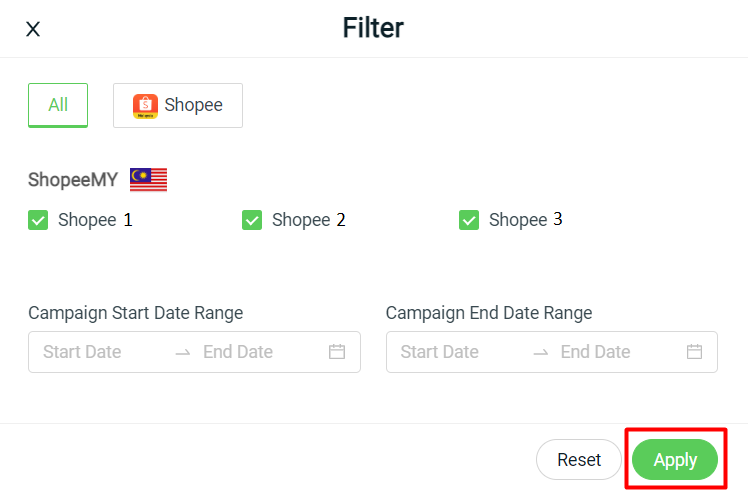This screenshot has width=748, height=493.
Task: Apply the filter settings
Action: point(675,460)
